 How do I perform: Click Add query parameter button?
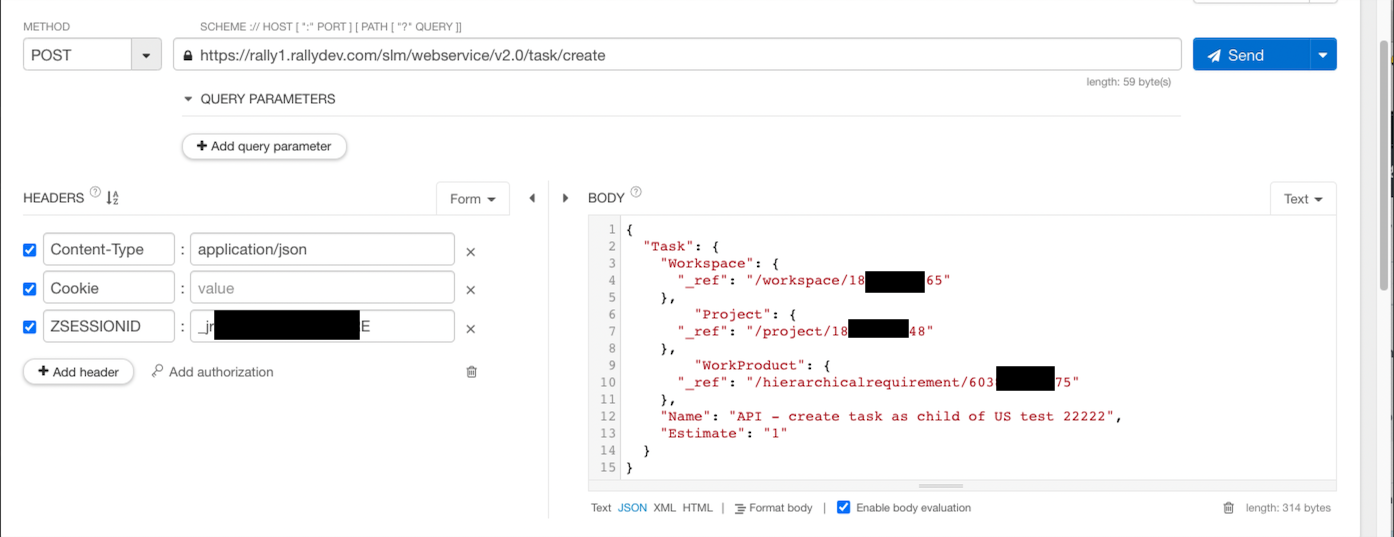pos(264,146)
